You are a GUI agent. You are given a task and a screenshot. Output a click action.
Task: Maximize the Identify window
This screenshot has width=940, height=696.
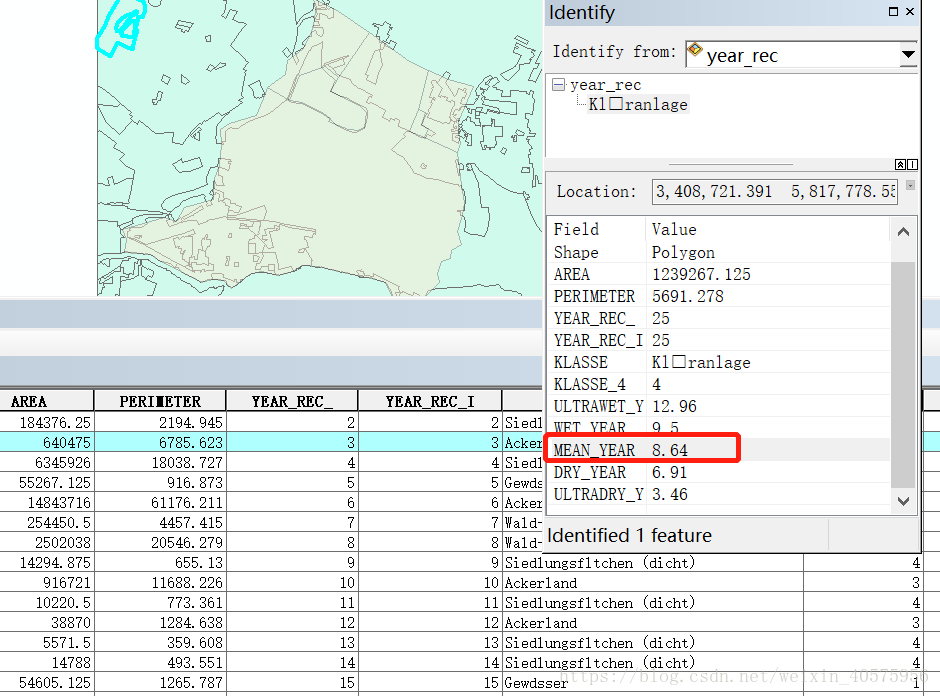(892, 12)
